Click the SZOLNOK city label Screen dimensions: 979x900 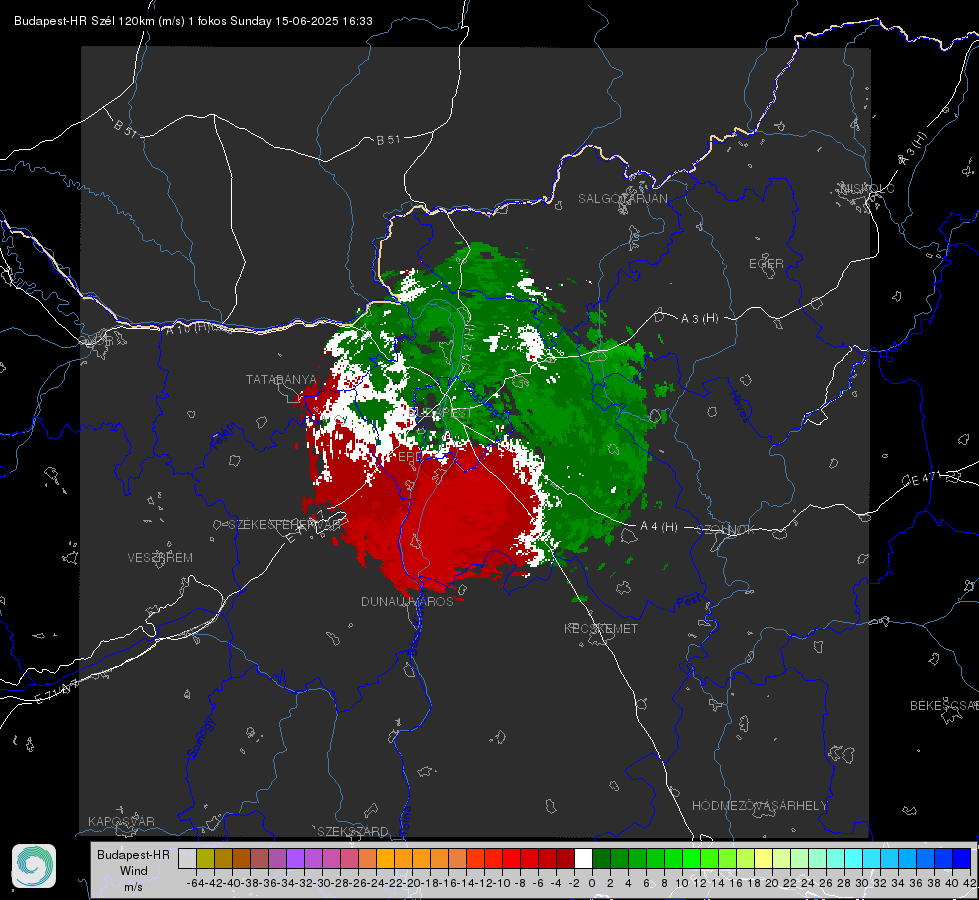pyautogui.click(x=726, y=530)
